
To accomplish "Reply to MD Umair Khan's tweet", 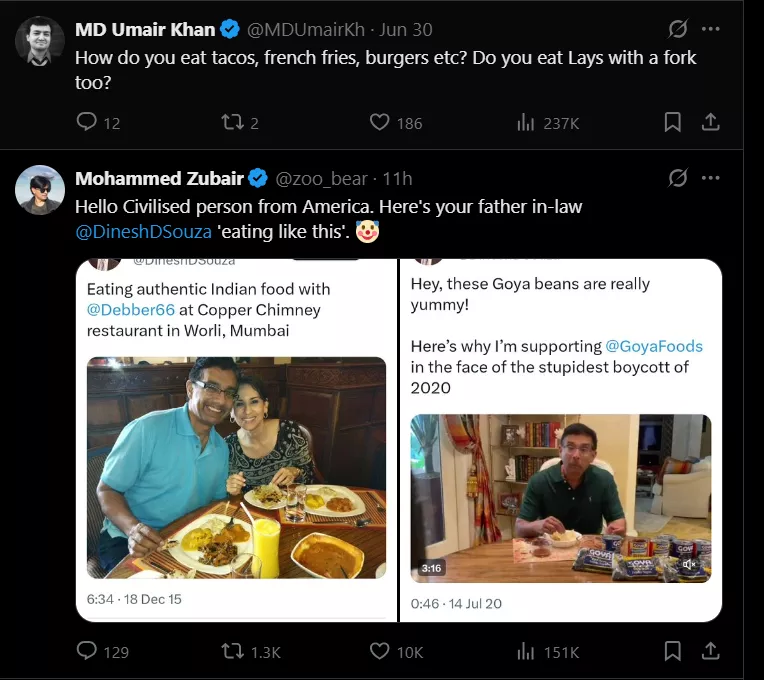I will tap(87, 122).
